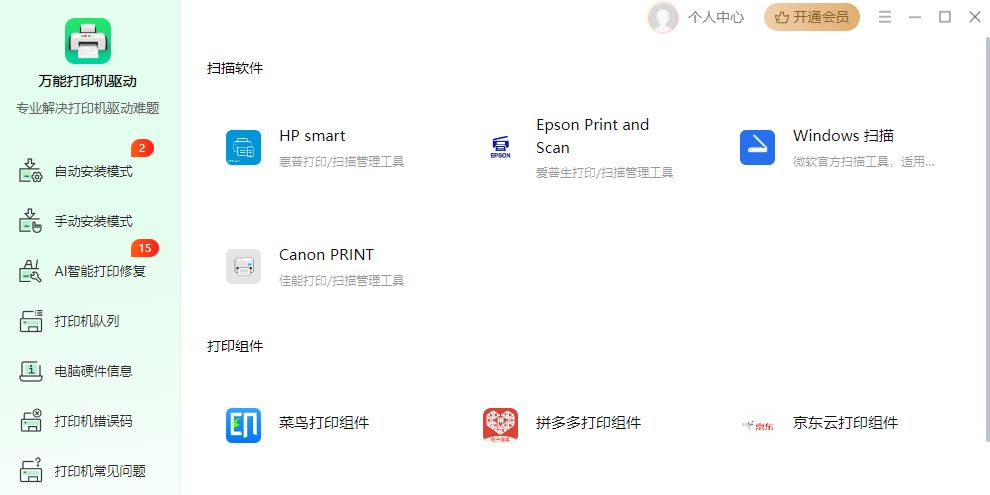Click the green printer app logo

pyautogui.click(x=88, y=41)
